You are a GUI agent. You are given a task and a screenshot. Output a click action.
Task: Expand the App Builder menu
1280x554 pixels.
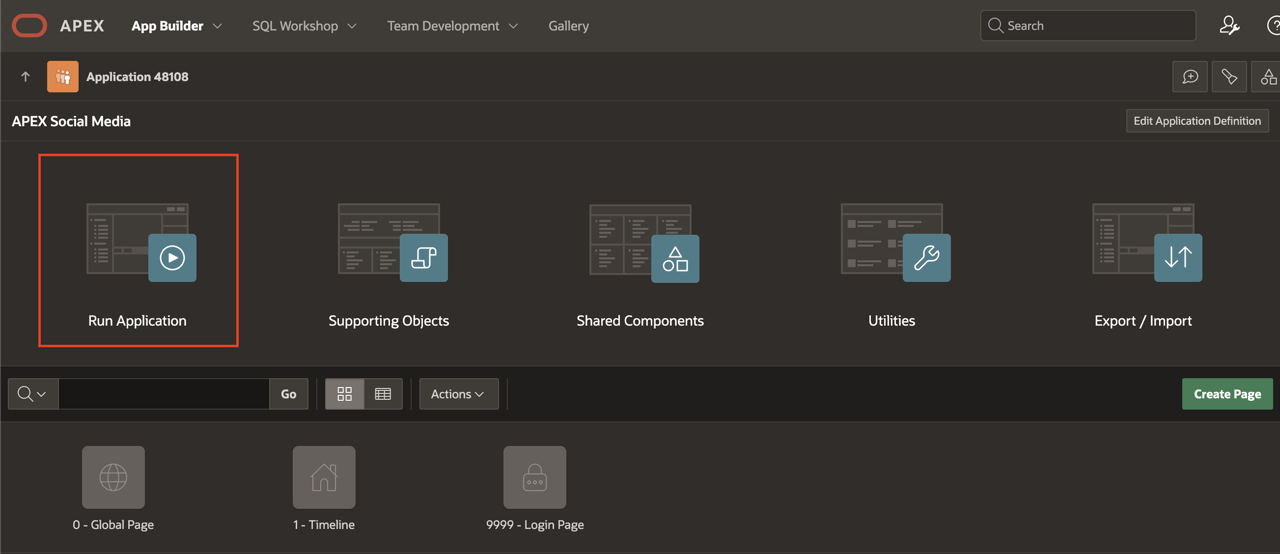177,26
